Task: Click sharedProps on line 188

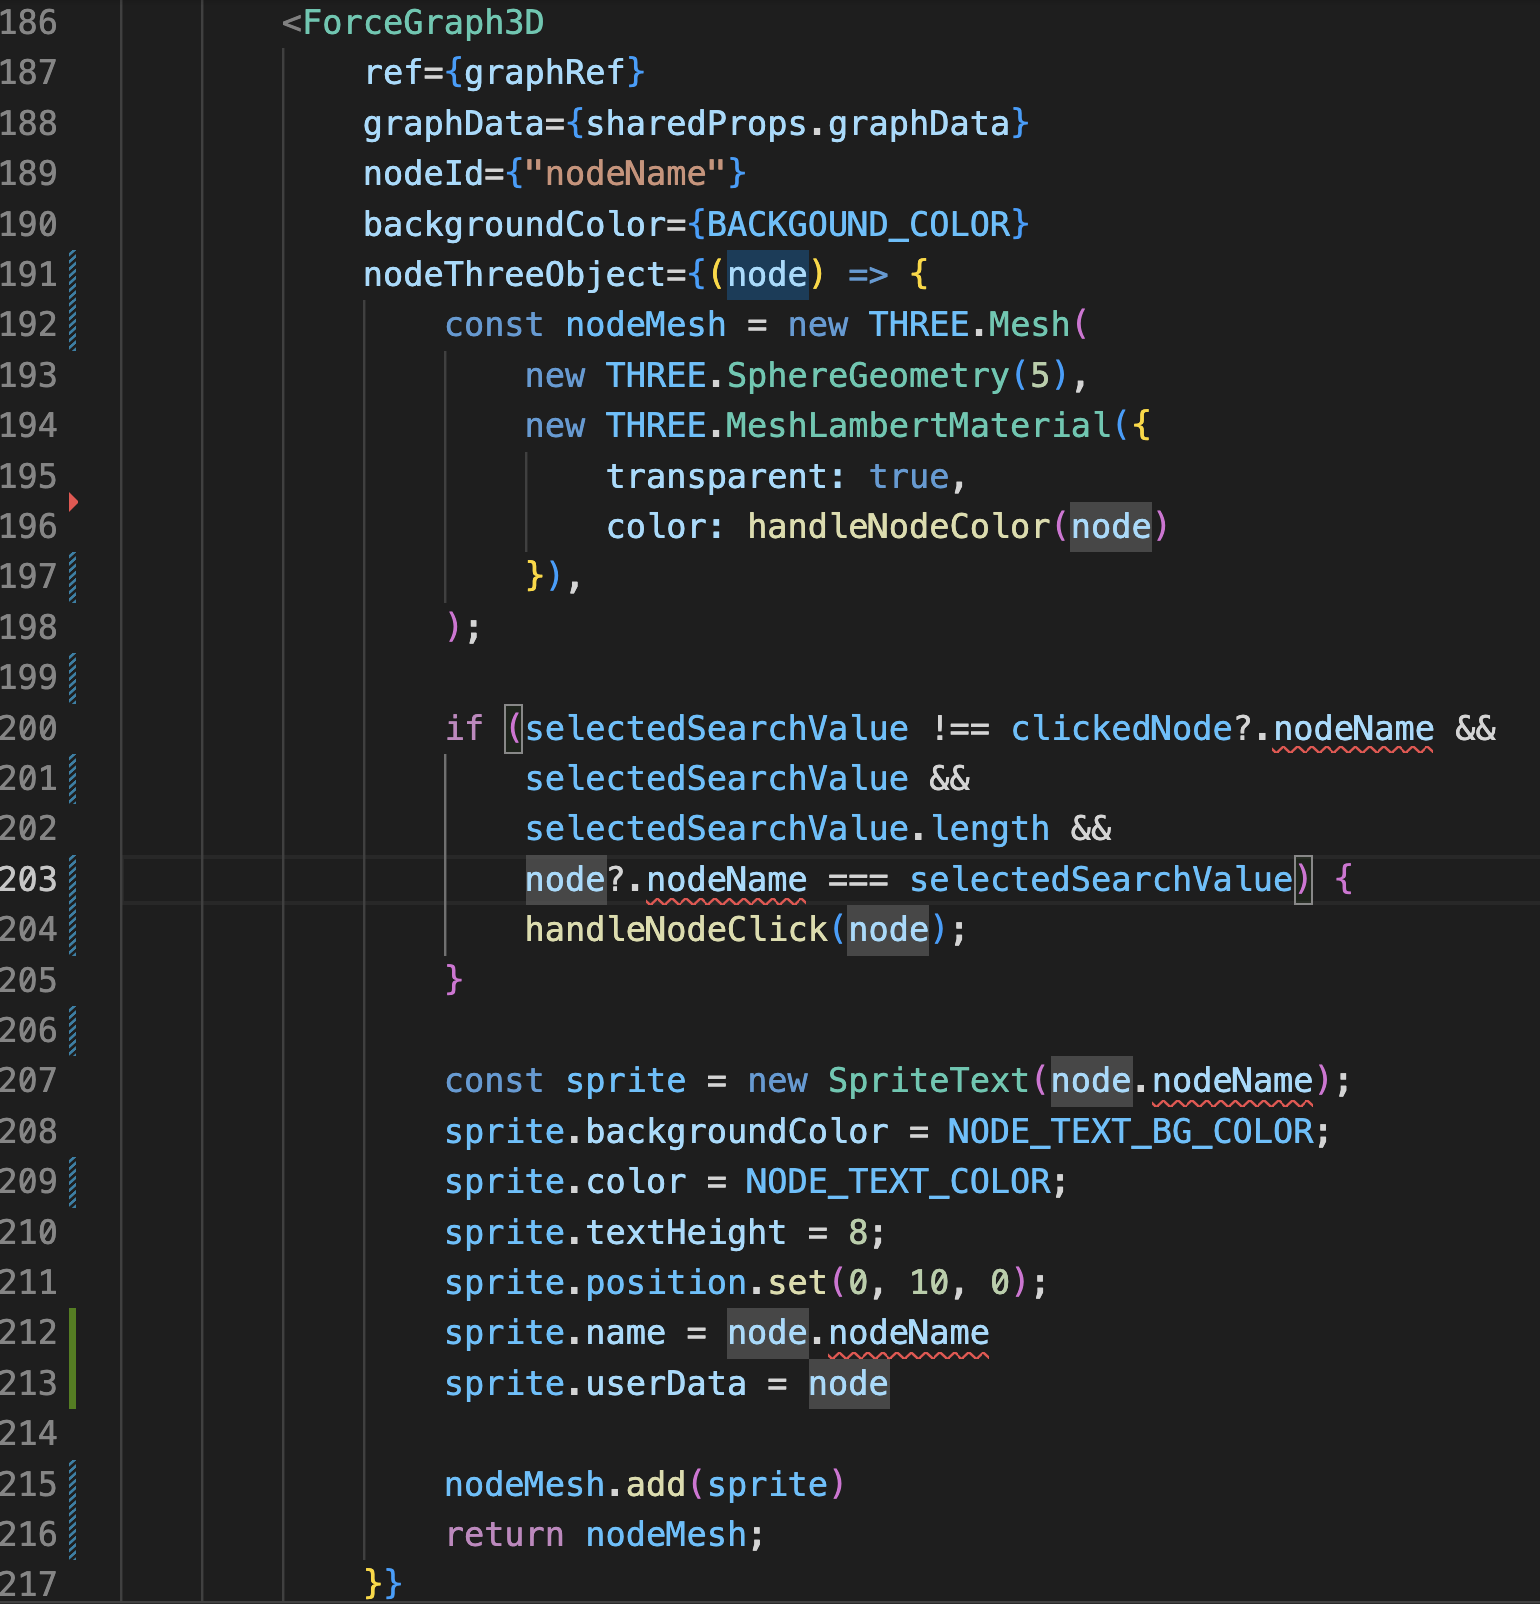Action: click(696, 123)
